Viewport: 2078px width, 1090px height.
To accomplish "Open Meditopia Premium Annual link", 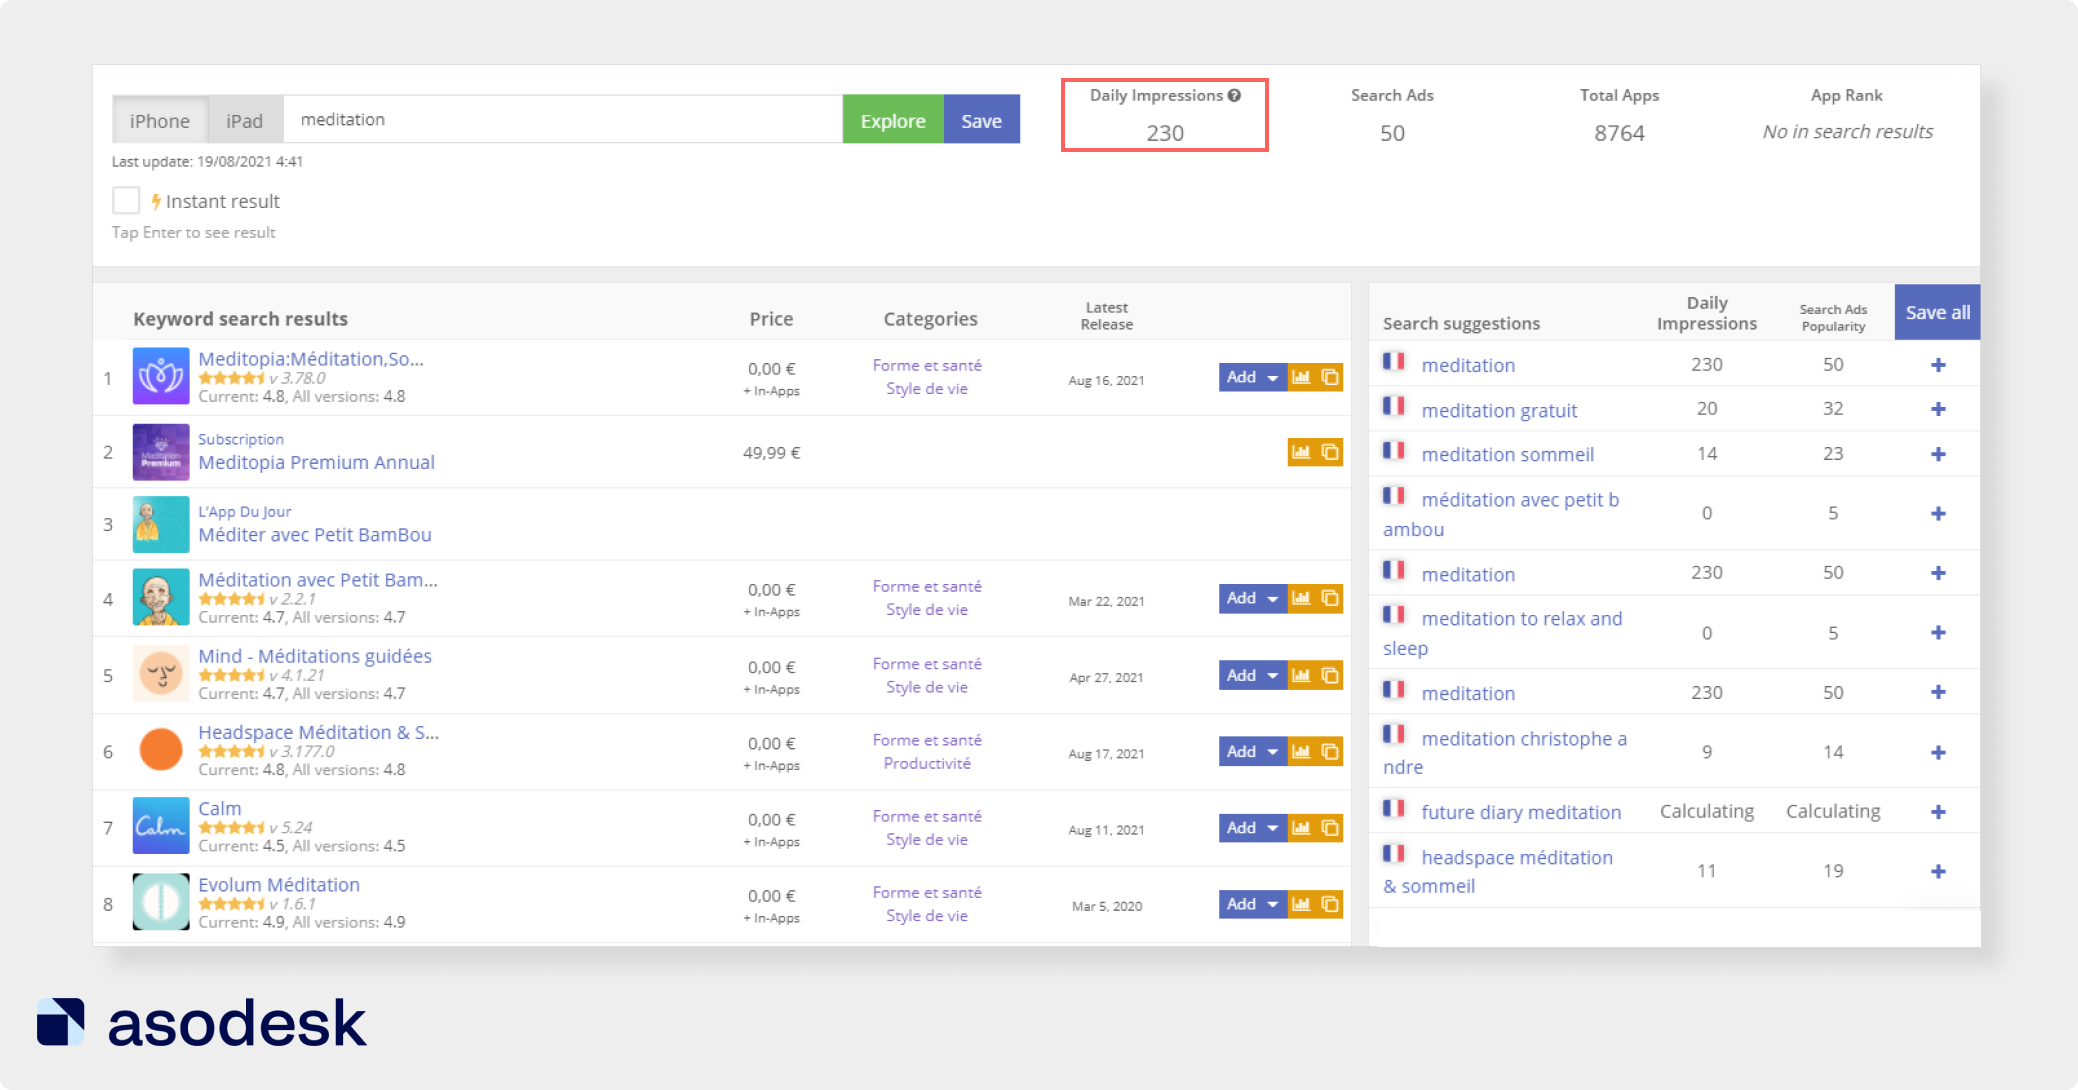I will coord(316,462).
